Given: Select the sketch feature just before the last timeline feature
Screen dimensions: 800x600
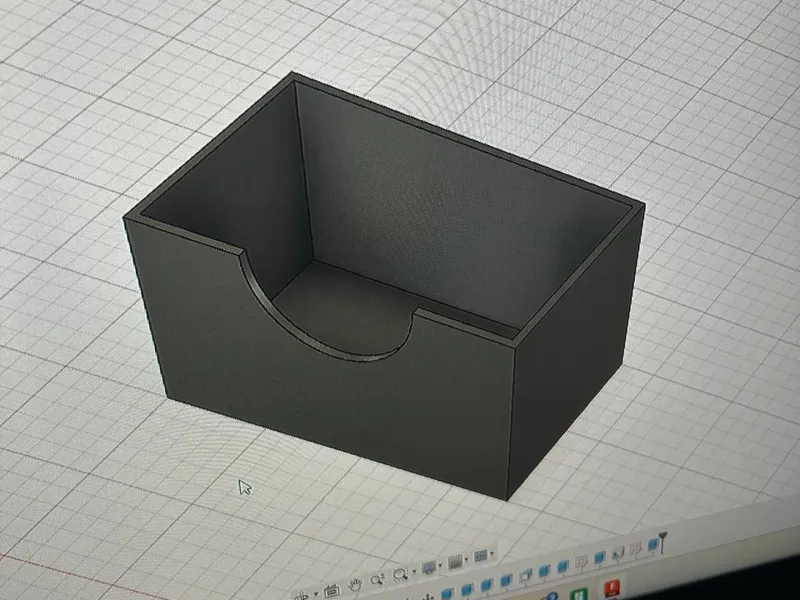Looking at the screenshot, I should point(636,549).
